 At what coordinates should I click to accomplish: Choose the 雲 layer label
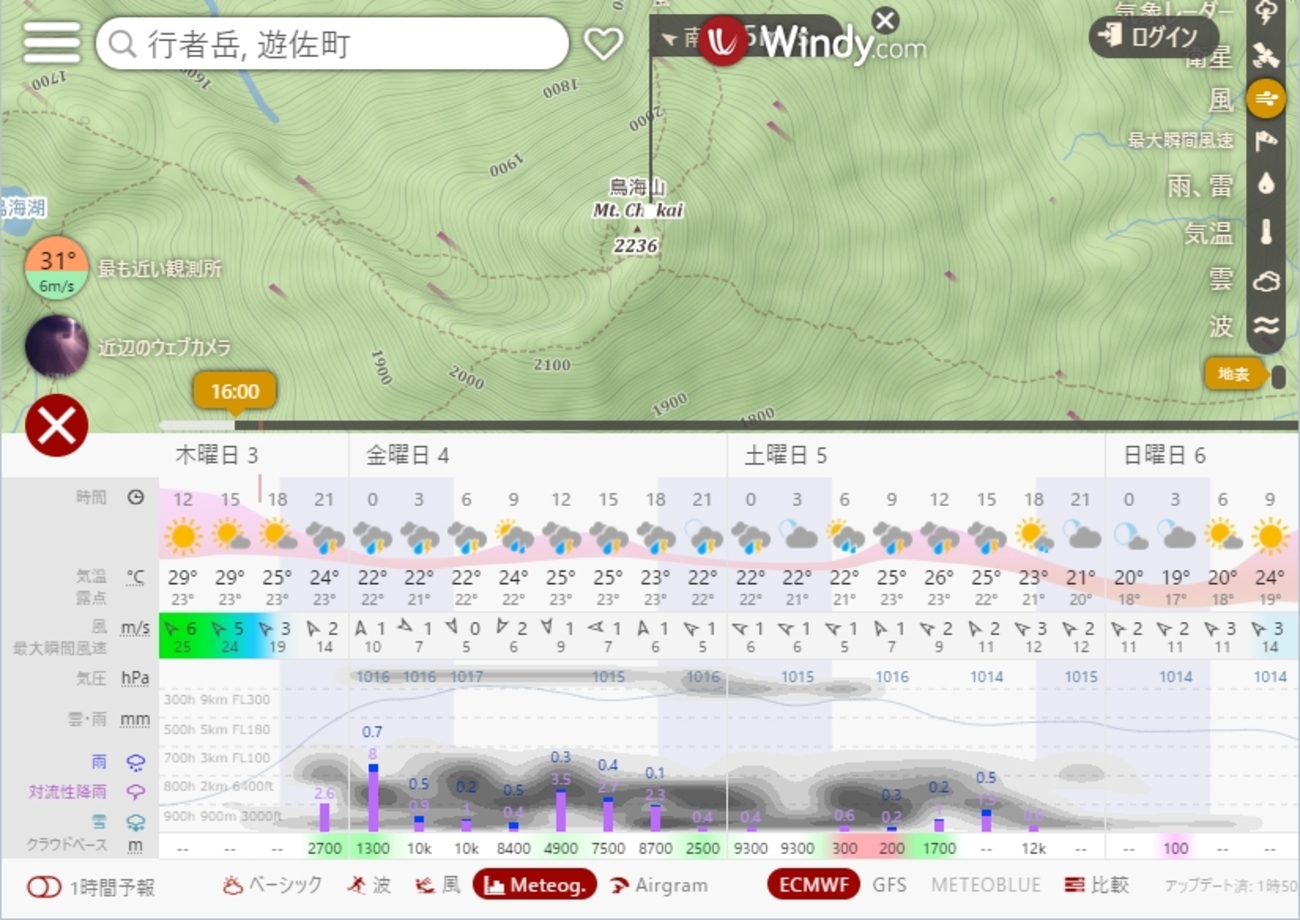tap(1221, 280)
